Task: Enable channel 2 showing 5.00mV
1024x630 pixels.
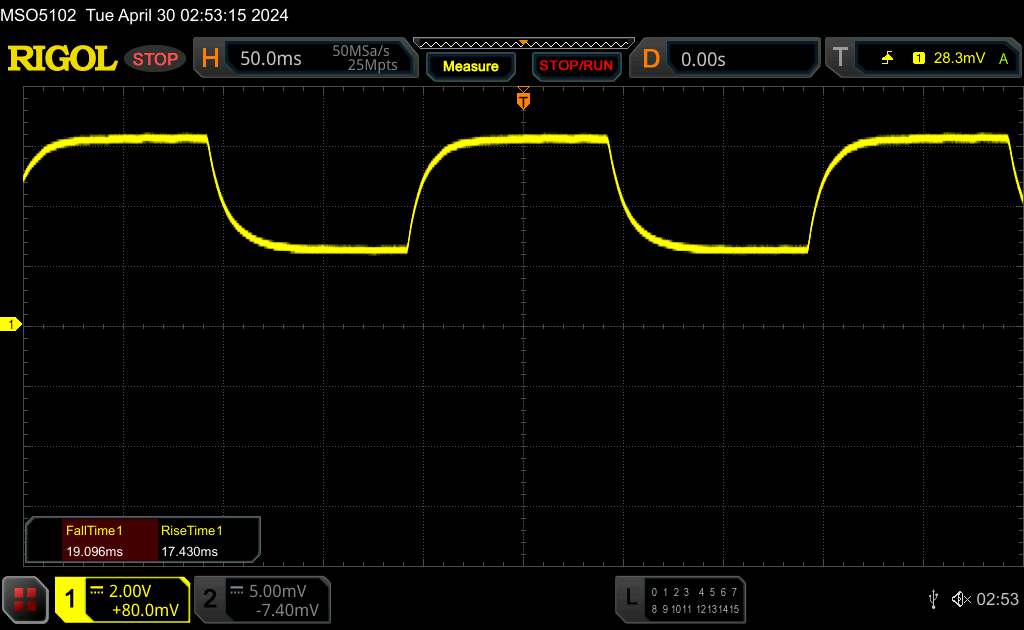Action: tap(262, 598)
